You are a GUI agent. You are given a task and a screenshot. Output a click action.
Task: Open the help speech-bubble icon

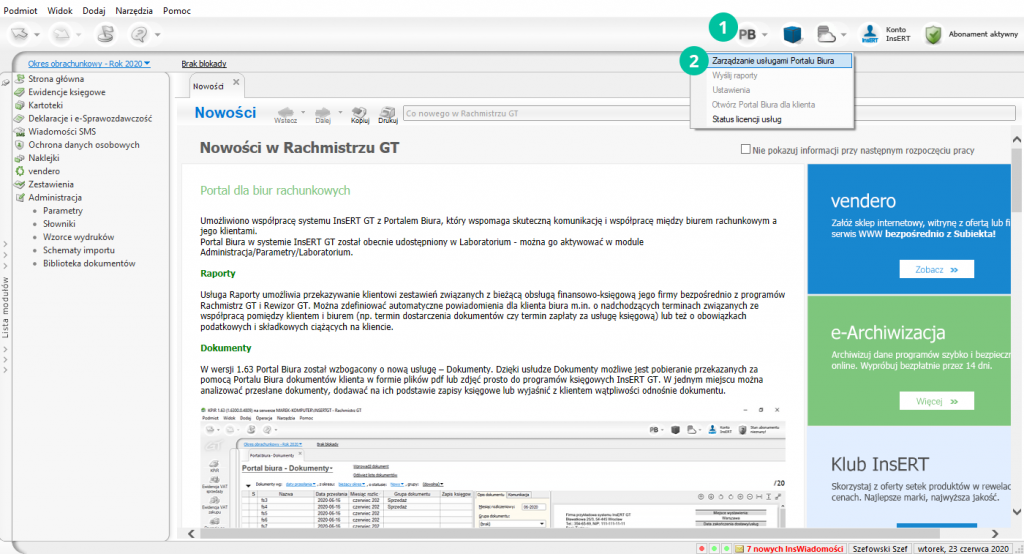138,33
